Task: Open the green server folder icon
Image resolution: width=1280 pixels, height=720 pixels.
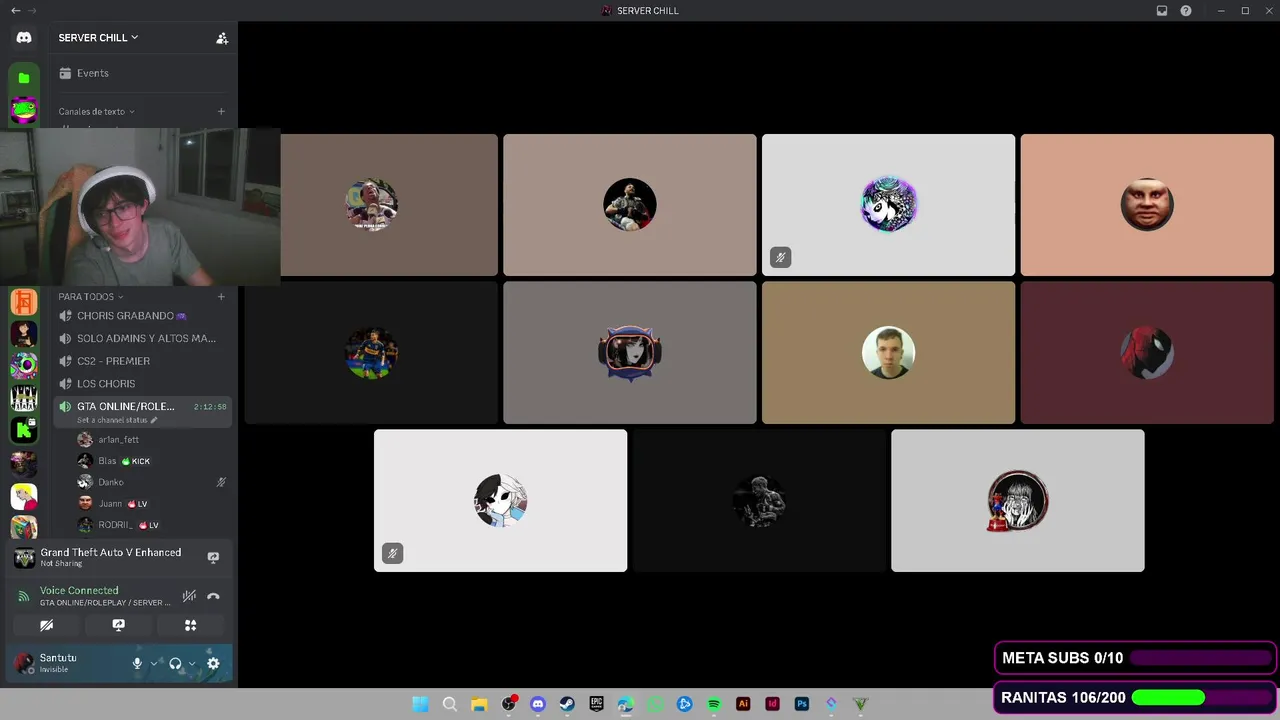Action: pyautogui.click(x=24, y=78)
